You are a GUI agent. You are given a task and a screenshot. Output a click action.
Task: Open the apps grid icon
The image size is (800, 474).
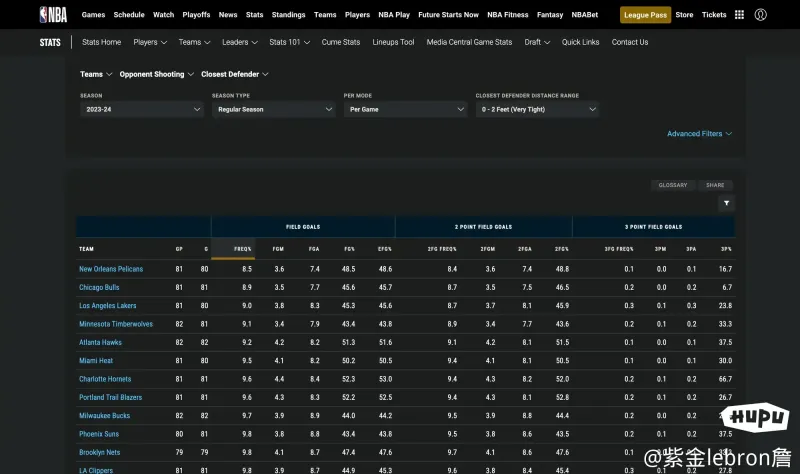click(739, 15)
